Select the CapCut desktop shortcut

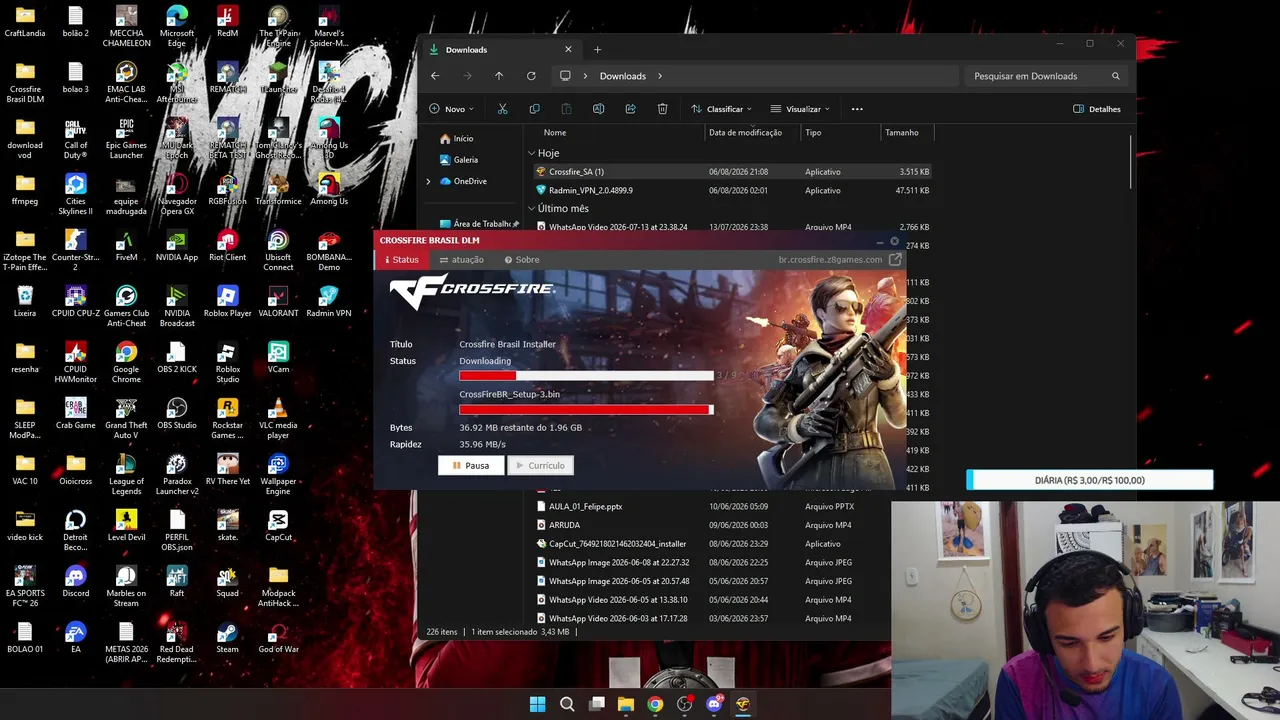click(278, 526)
